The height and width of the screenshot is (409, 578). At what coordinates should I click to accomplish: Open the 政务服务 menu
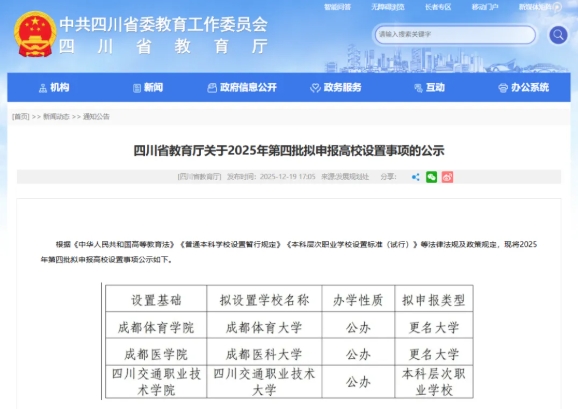pos(335,87)
